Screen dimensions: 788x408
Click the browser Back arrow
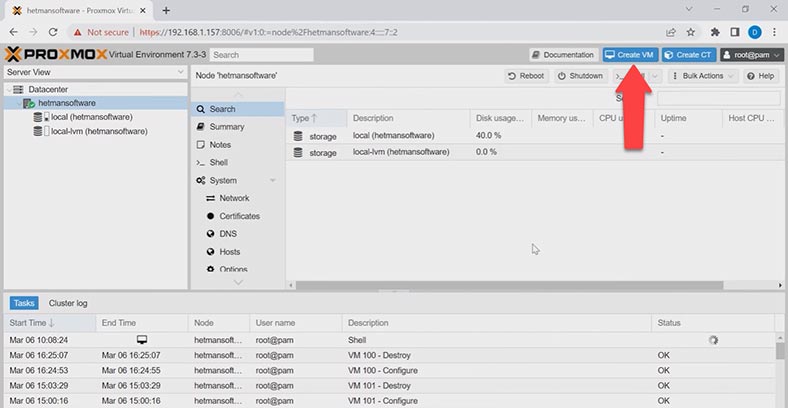(14, 32)
